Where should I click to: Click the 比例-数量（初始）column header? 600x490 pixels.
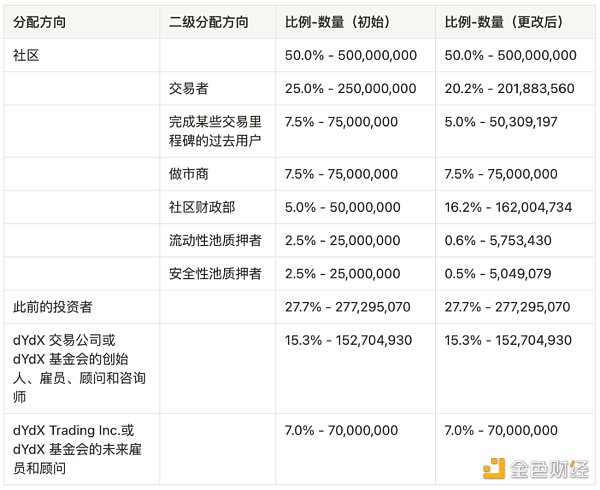pos(347,22)
